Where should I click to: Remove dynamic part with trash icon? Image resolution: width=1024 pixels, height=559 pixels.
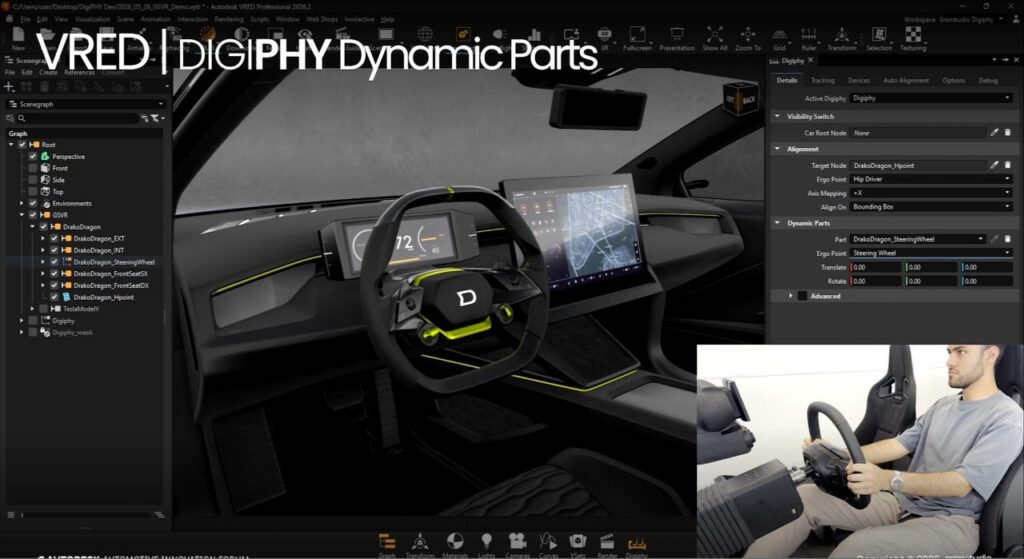coord(1008,239)
